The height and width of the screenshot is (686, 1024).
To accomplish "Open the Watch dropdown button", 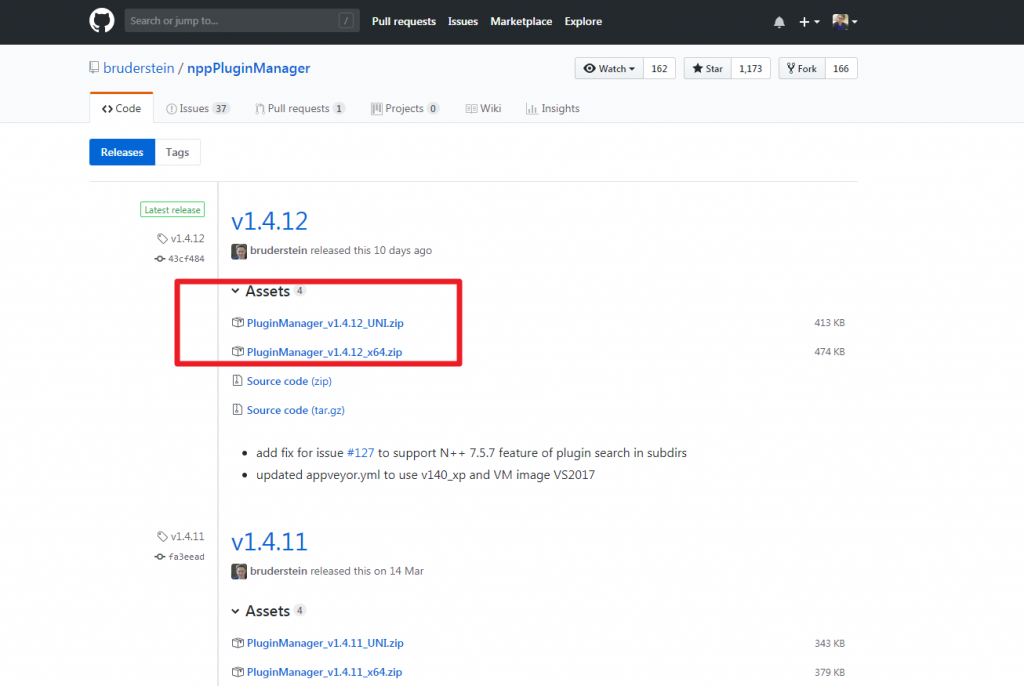I will click(609, 69).
